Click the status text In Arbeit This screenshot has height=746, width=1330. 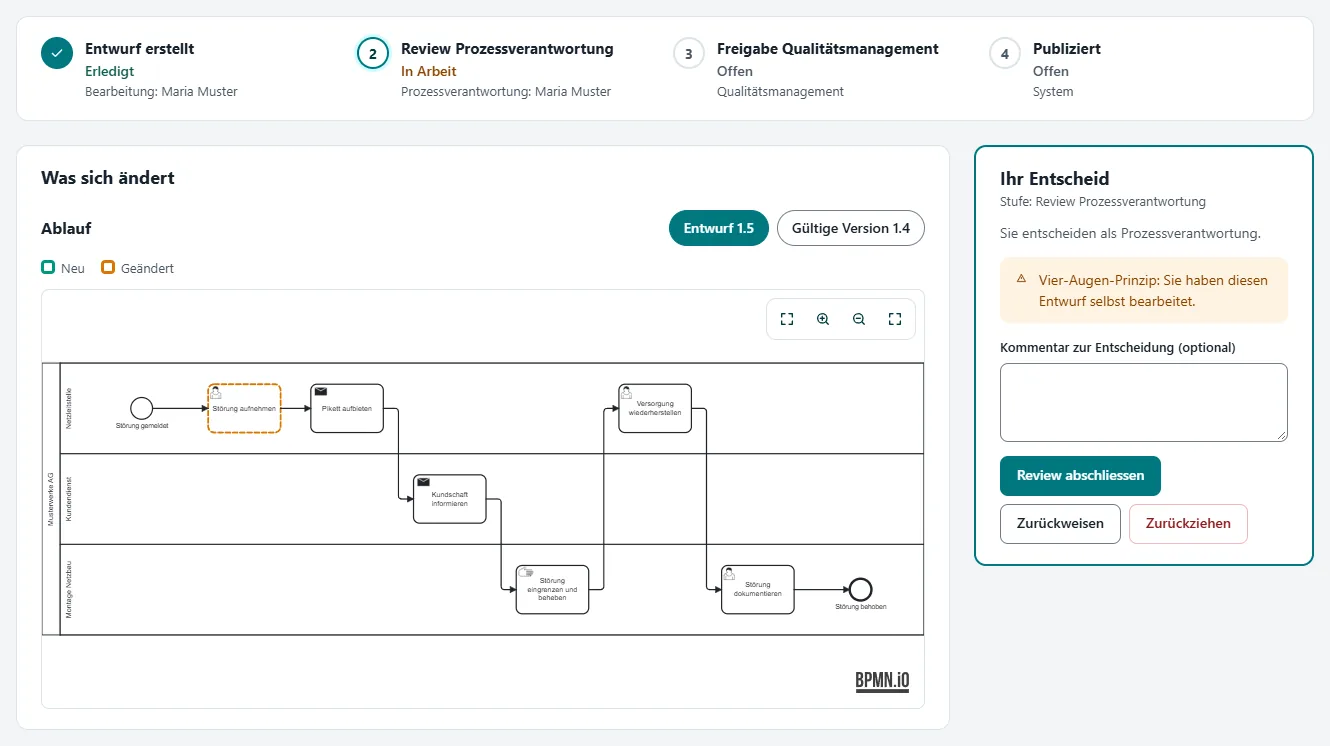429,71
